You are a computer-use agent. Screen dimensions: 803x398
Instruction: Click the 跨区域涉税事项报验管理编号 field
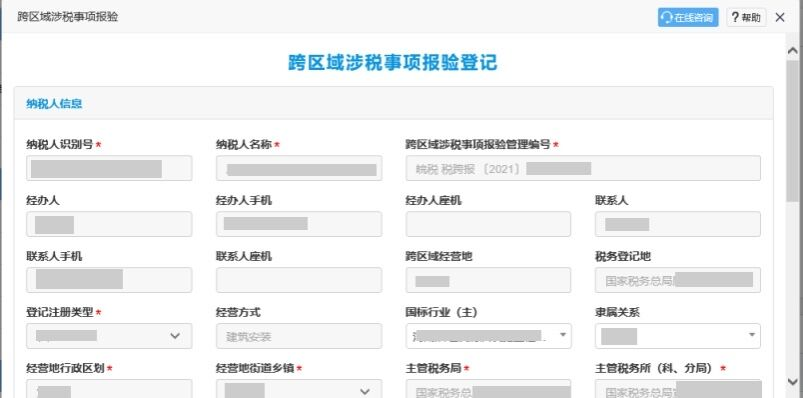coord(583,169)
